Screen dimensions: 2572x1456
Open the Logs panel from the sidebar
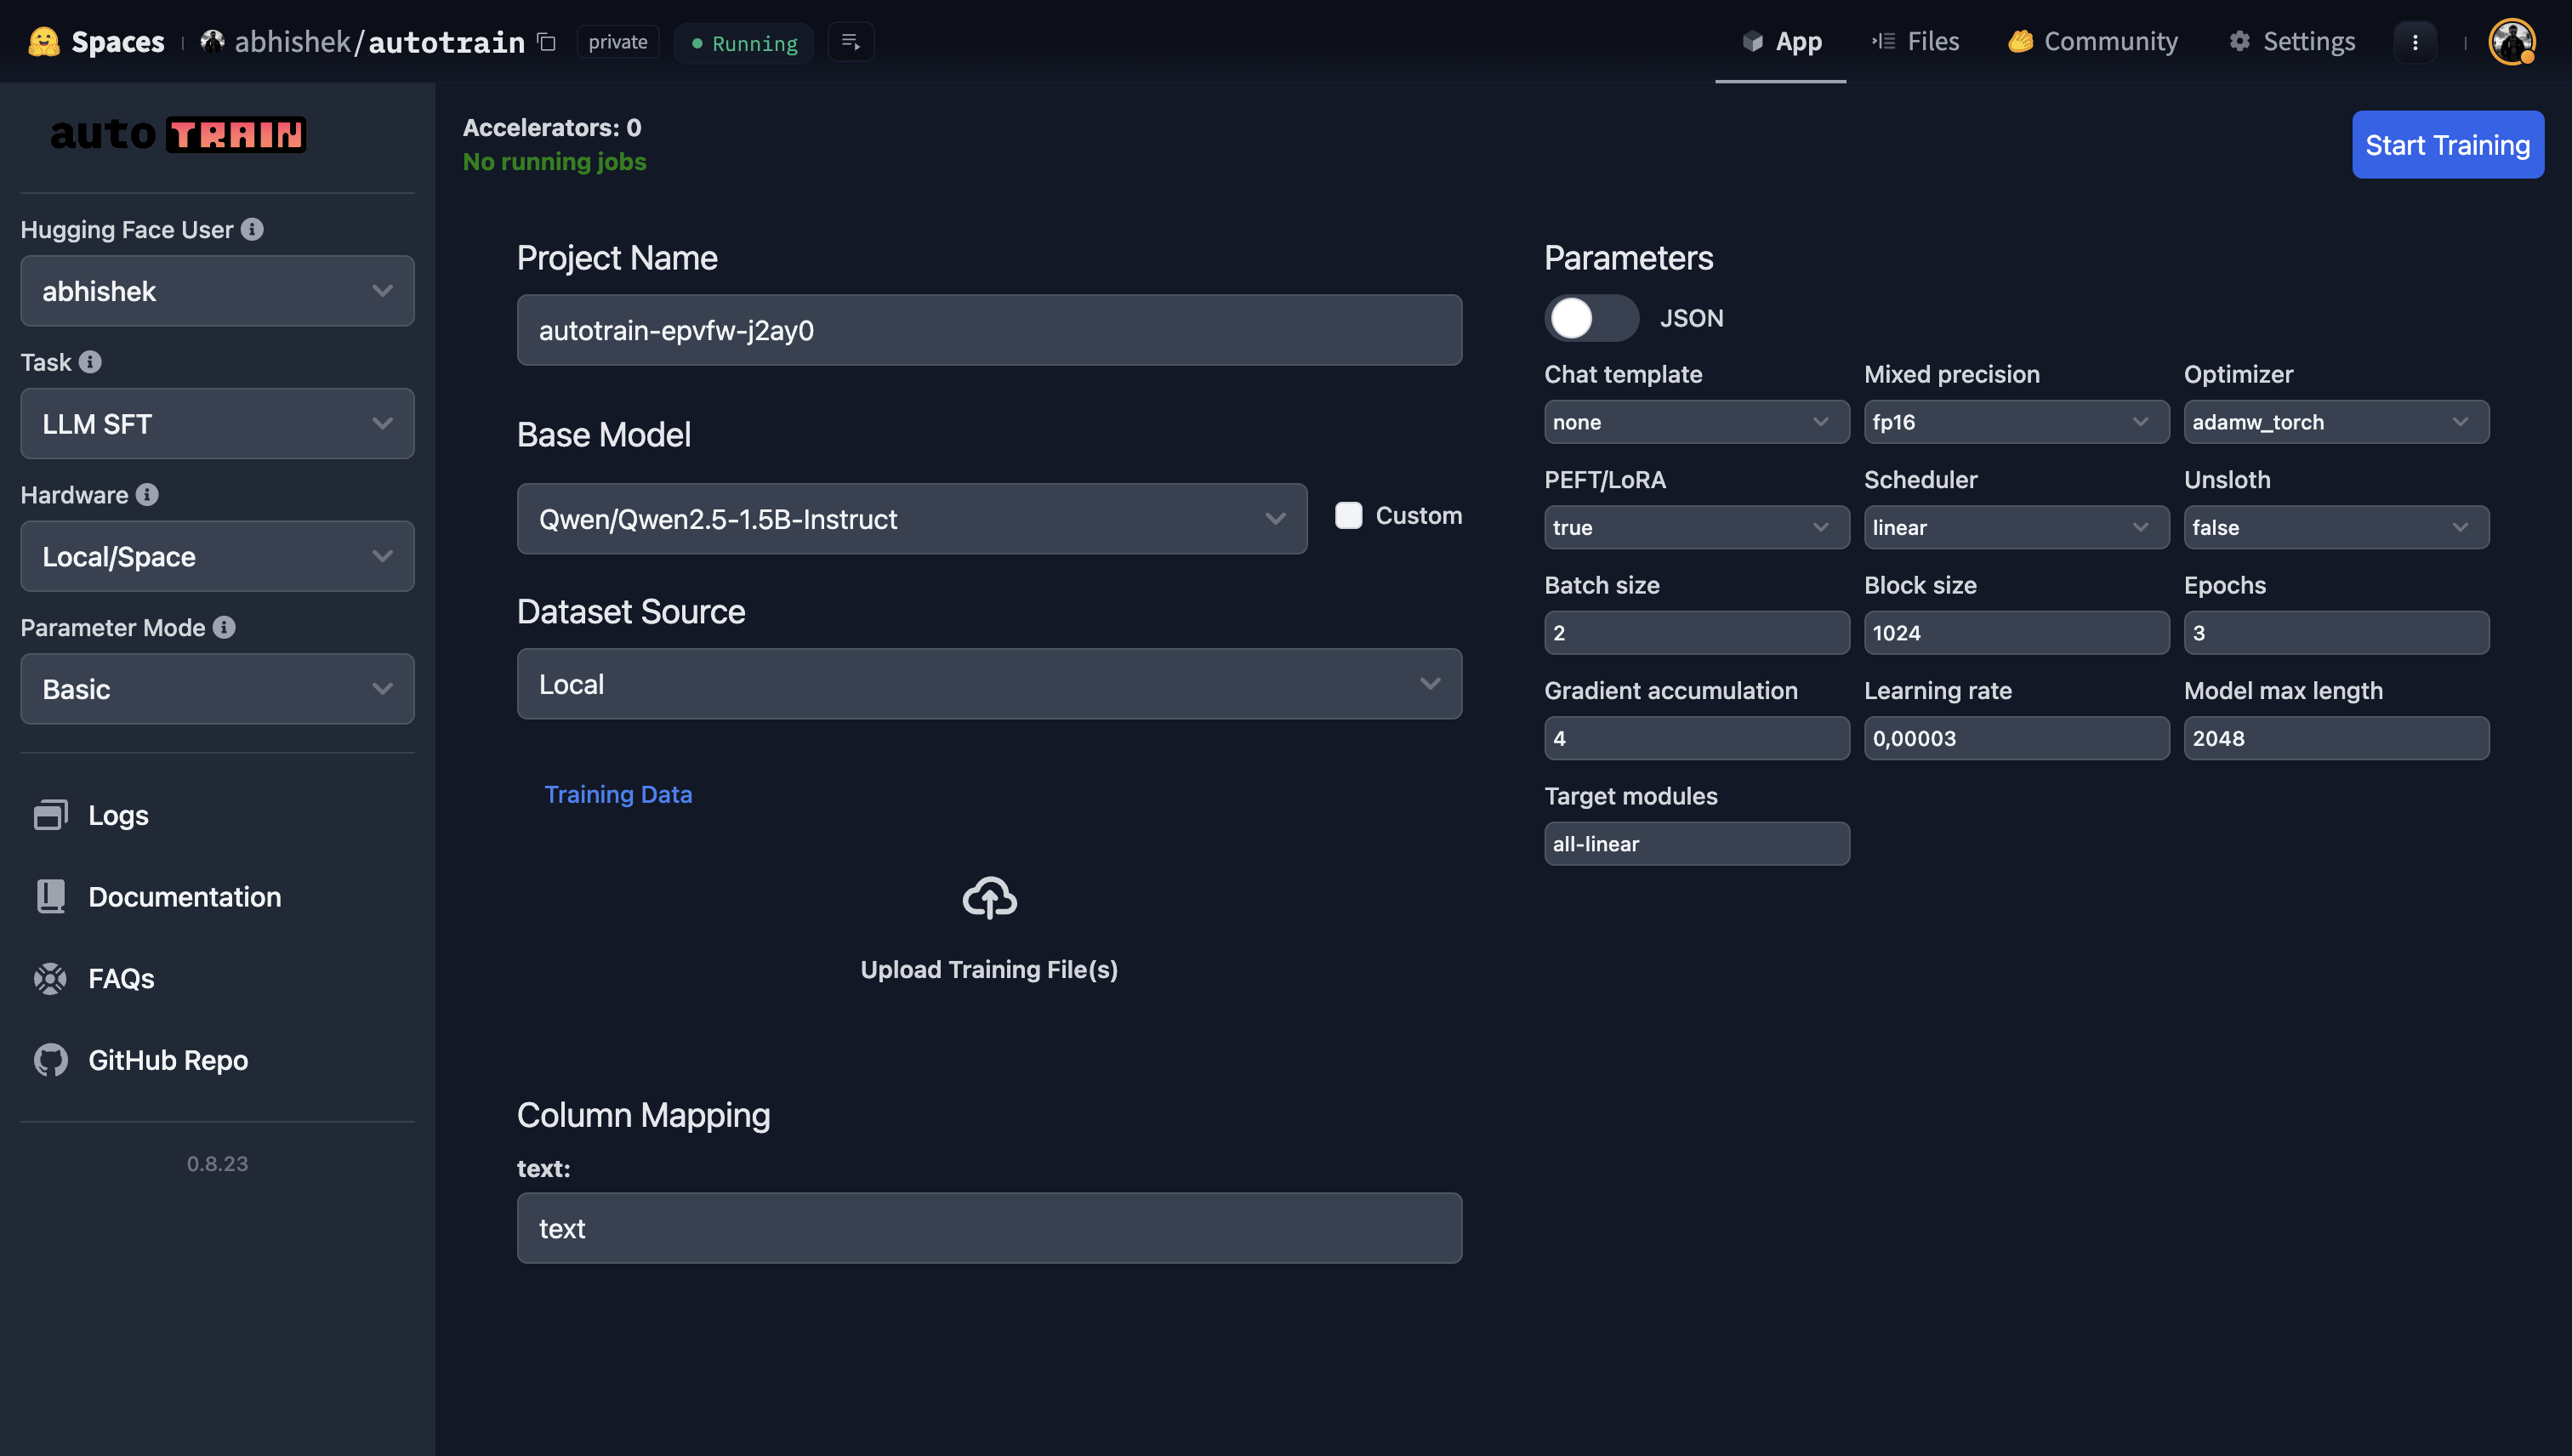click(x=117, y=815)
